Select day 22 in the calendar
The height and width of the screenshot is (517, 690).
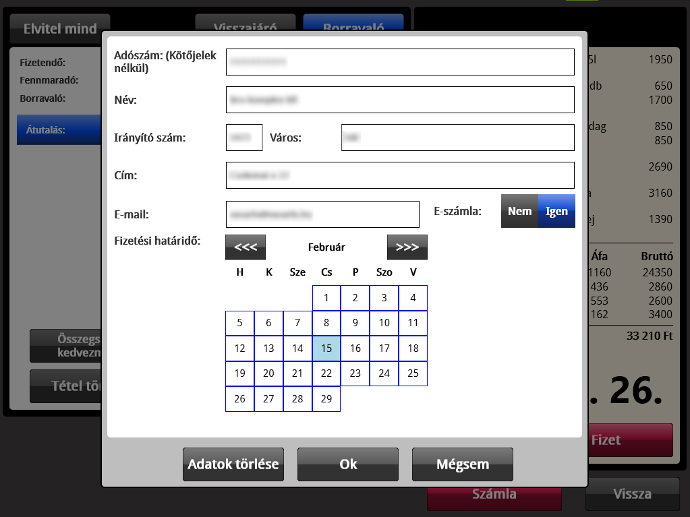326,373
